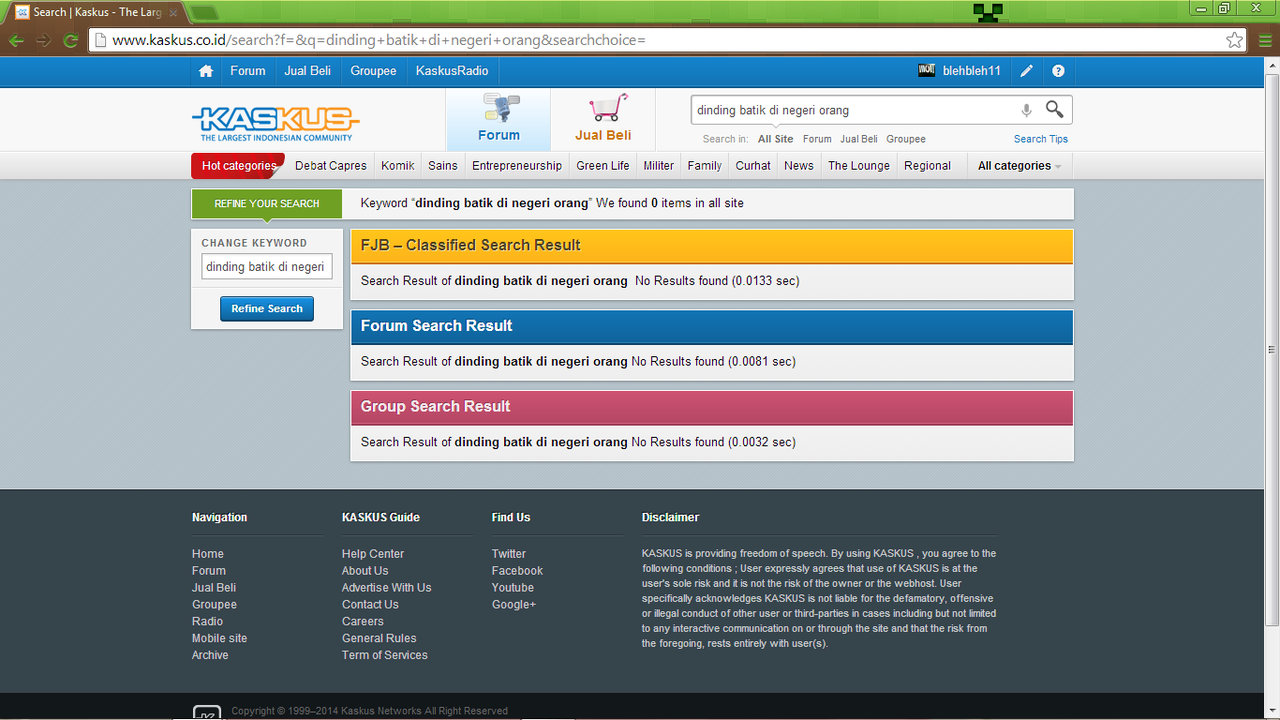Viewport: 1280px width, 720px height.
Task: Open the Chrome hamburger menu
Action: point(1265,41)
